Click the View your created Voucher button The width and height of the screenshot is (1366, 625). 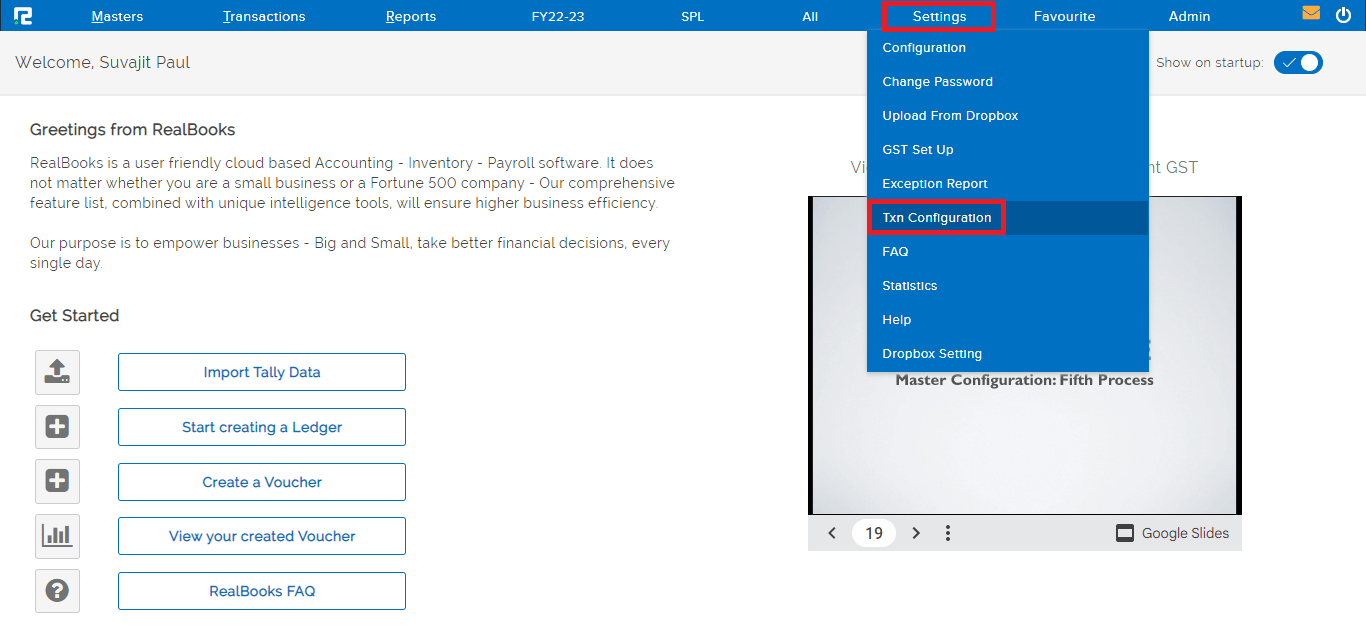click(262, 536)
